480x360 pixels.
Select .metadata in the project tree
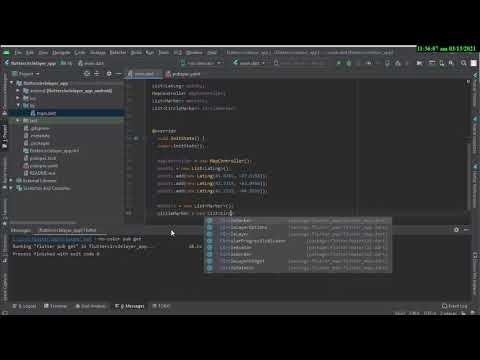pos(40,136)
